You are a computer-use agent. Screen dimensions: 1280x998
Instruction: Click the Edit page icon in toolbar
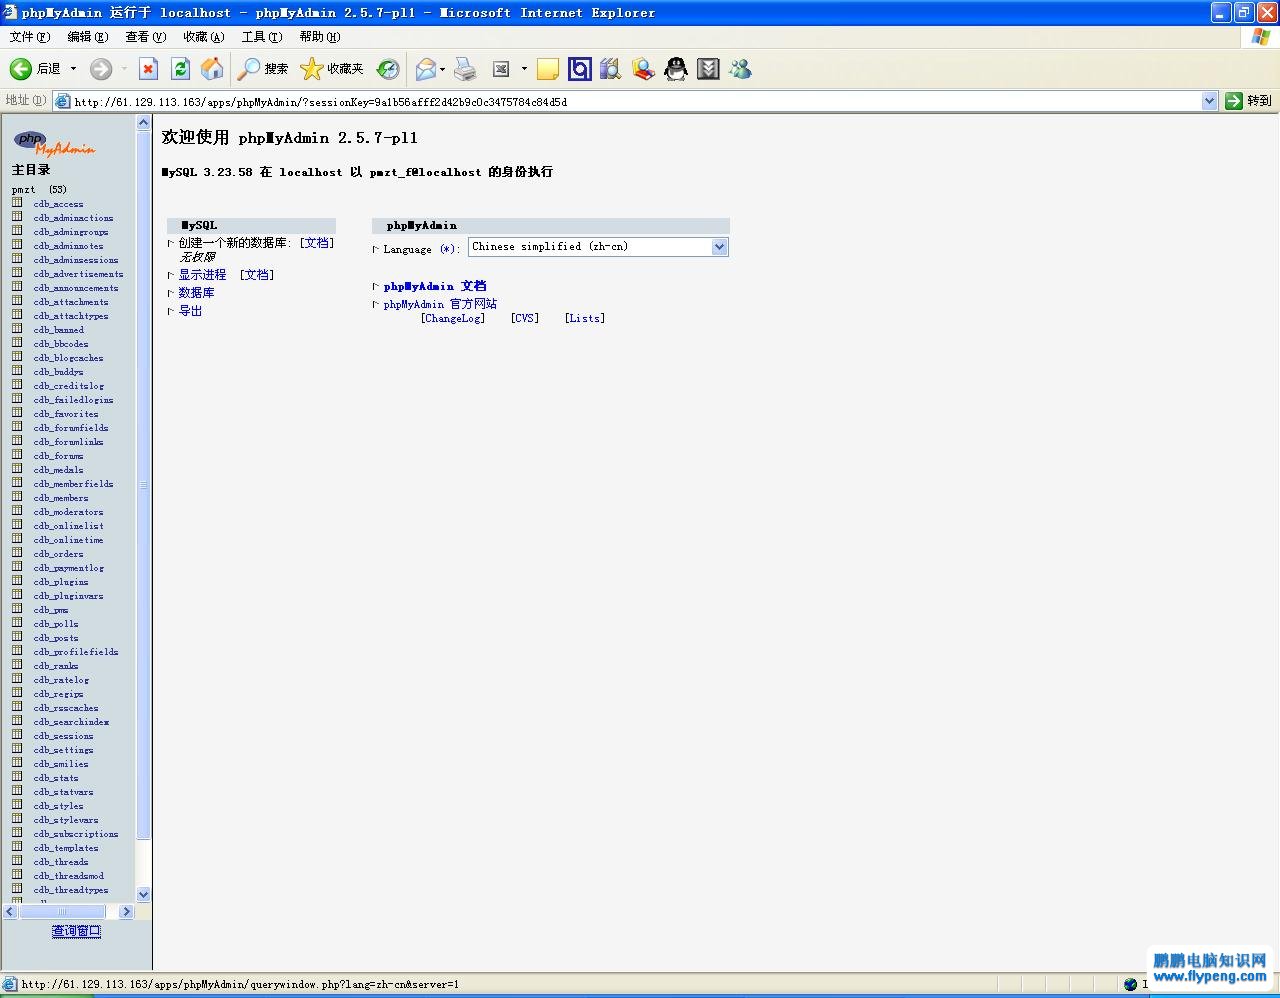pyautogui.click(x=502, y=69)
